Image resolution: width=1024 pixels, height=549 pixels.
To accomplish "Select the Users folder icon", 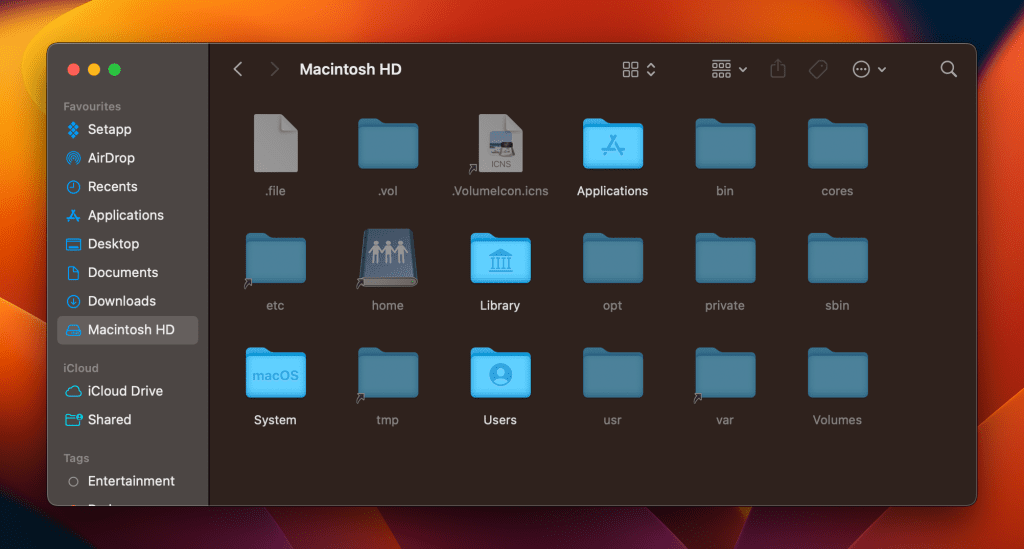I will point(500,375).
